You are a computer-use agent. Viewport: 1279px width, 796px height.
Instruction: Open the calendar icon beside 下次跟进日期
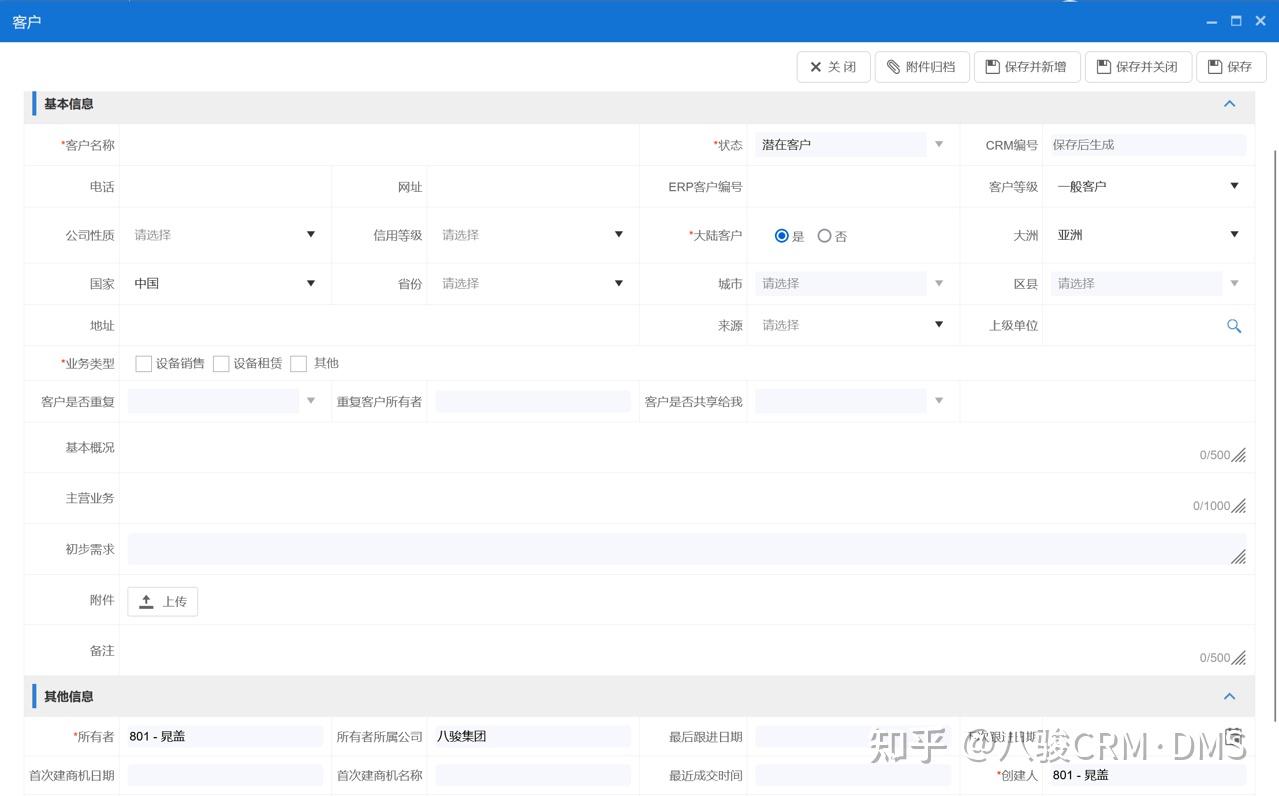(1233, 735)
